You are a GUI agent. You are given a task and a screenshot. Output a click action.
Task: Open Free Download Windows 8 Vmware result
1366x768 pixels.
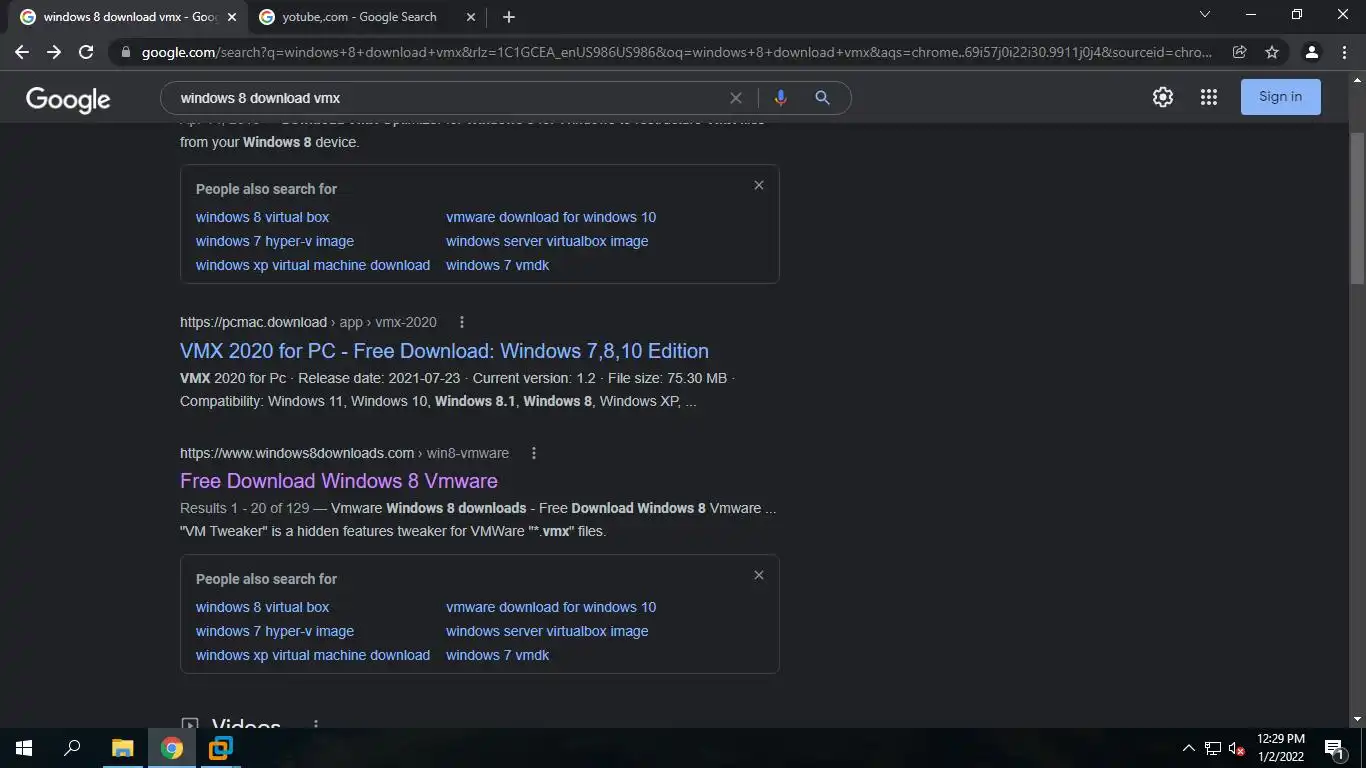tap(339, 481)
